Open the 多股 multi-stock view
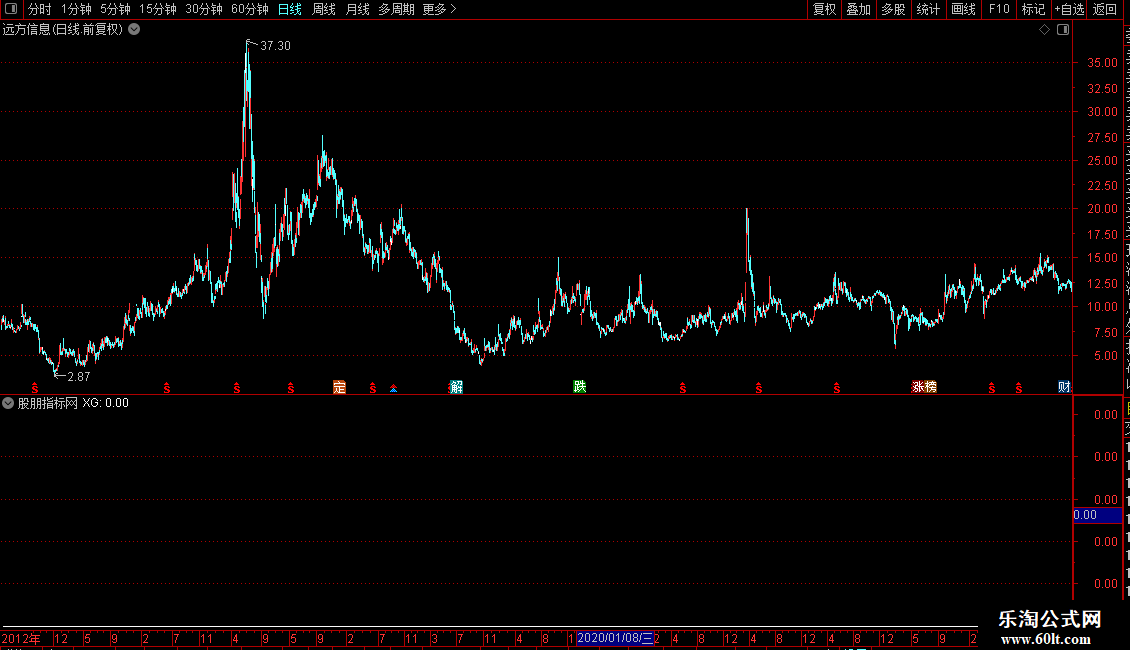 [894, 9]
